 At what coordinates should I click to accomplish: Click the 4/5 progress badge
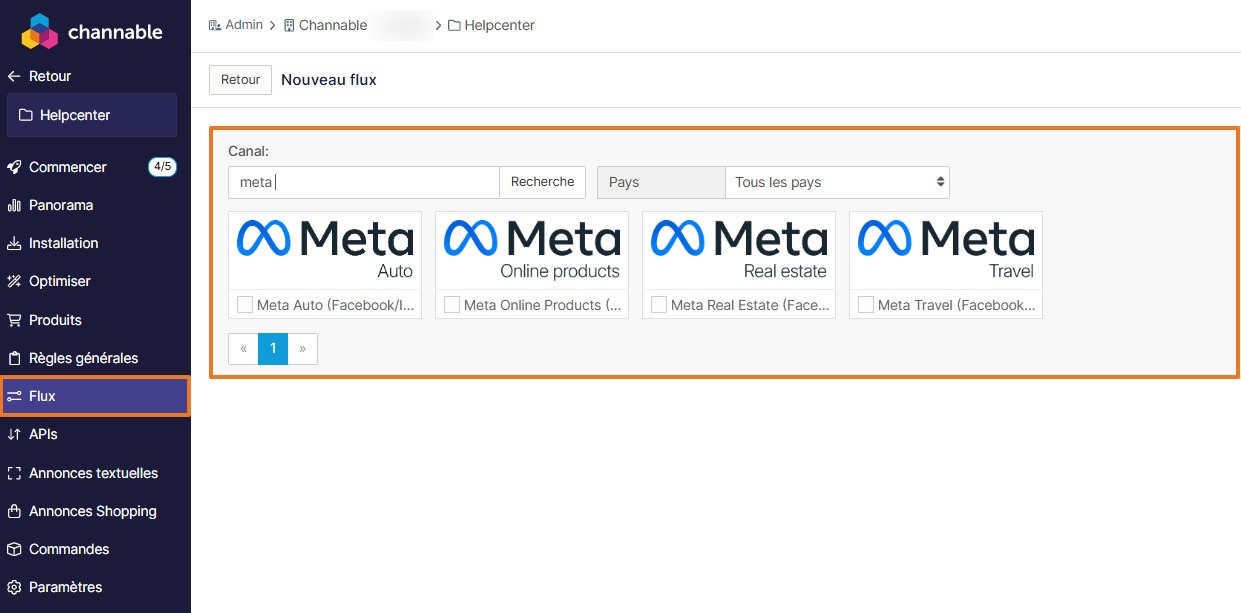point(162,167)
